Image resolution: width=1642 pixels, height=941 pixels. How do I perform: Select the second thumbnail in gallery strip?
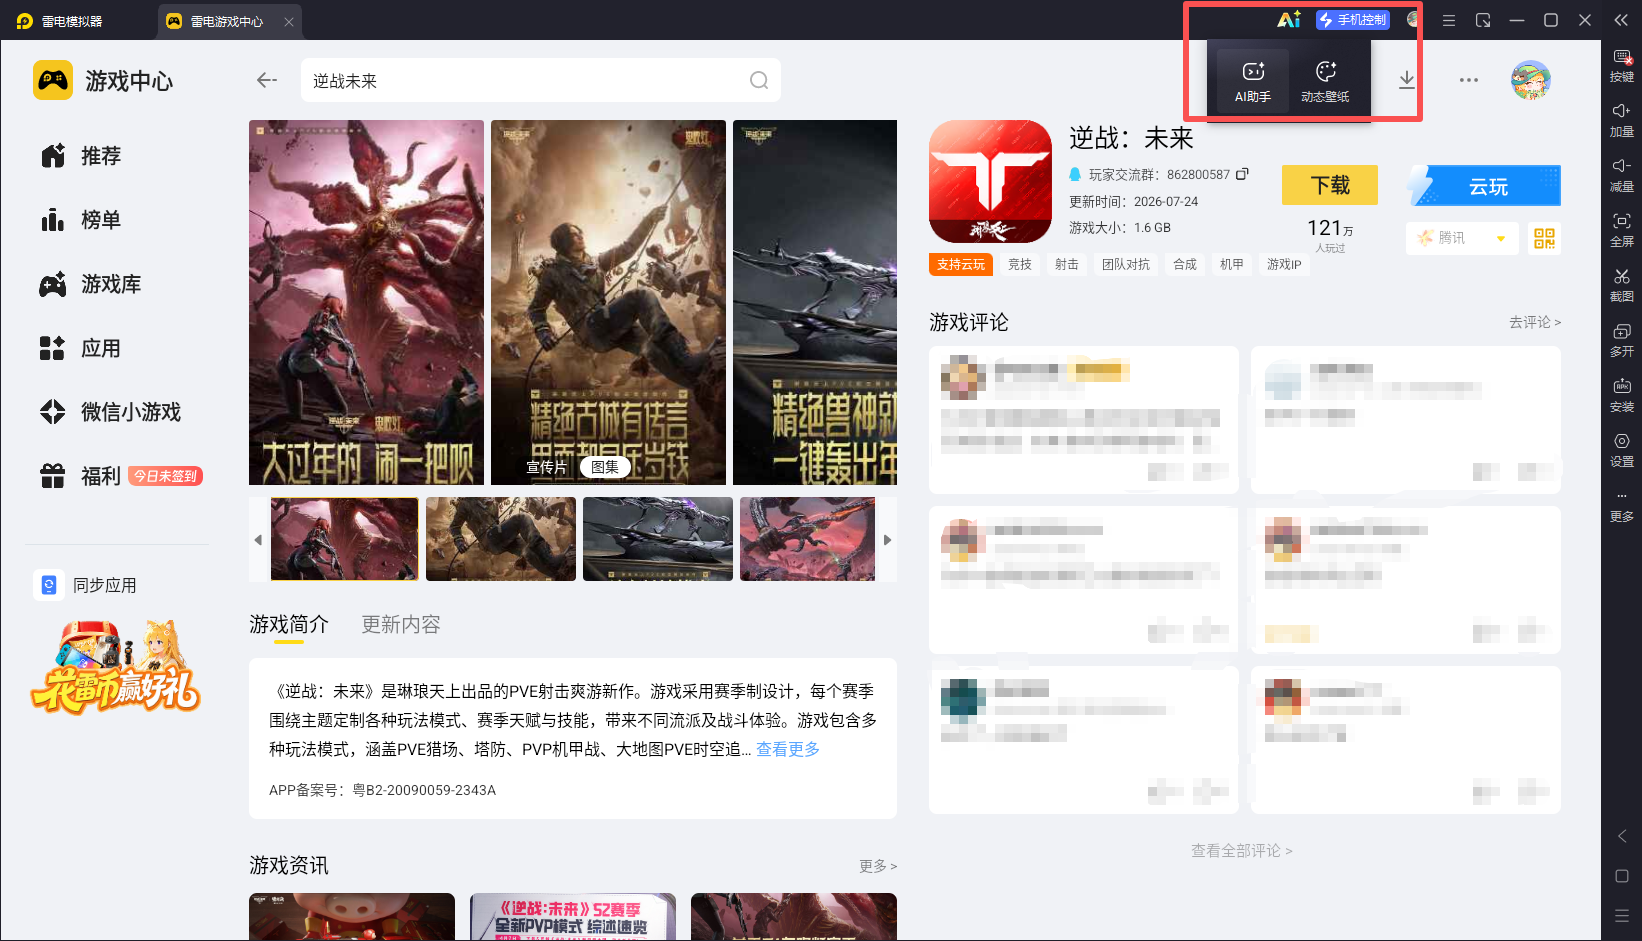(501, 539)
